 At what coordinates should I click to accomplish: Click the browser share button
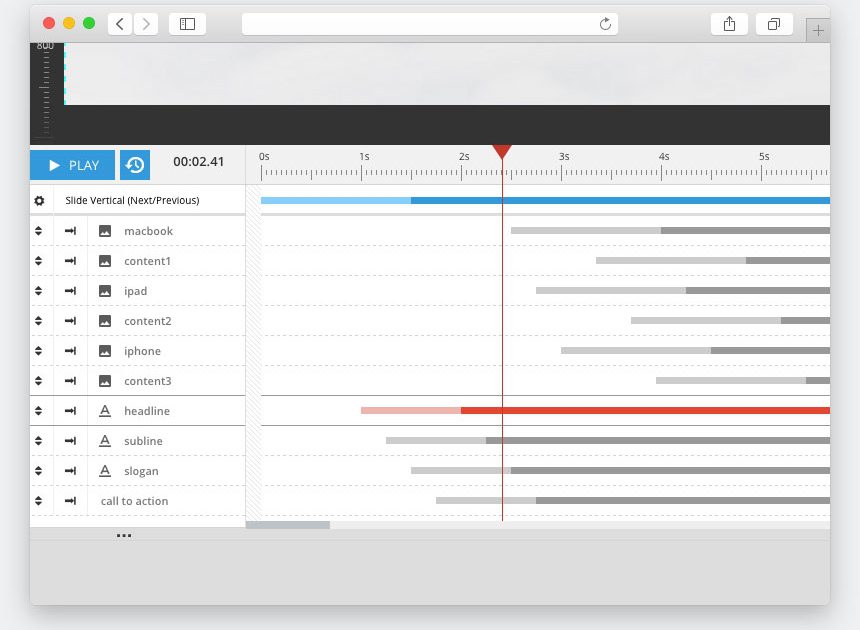pyautogui.click(x=729, y=24)
